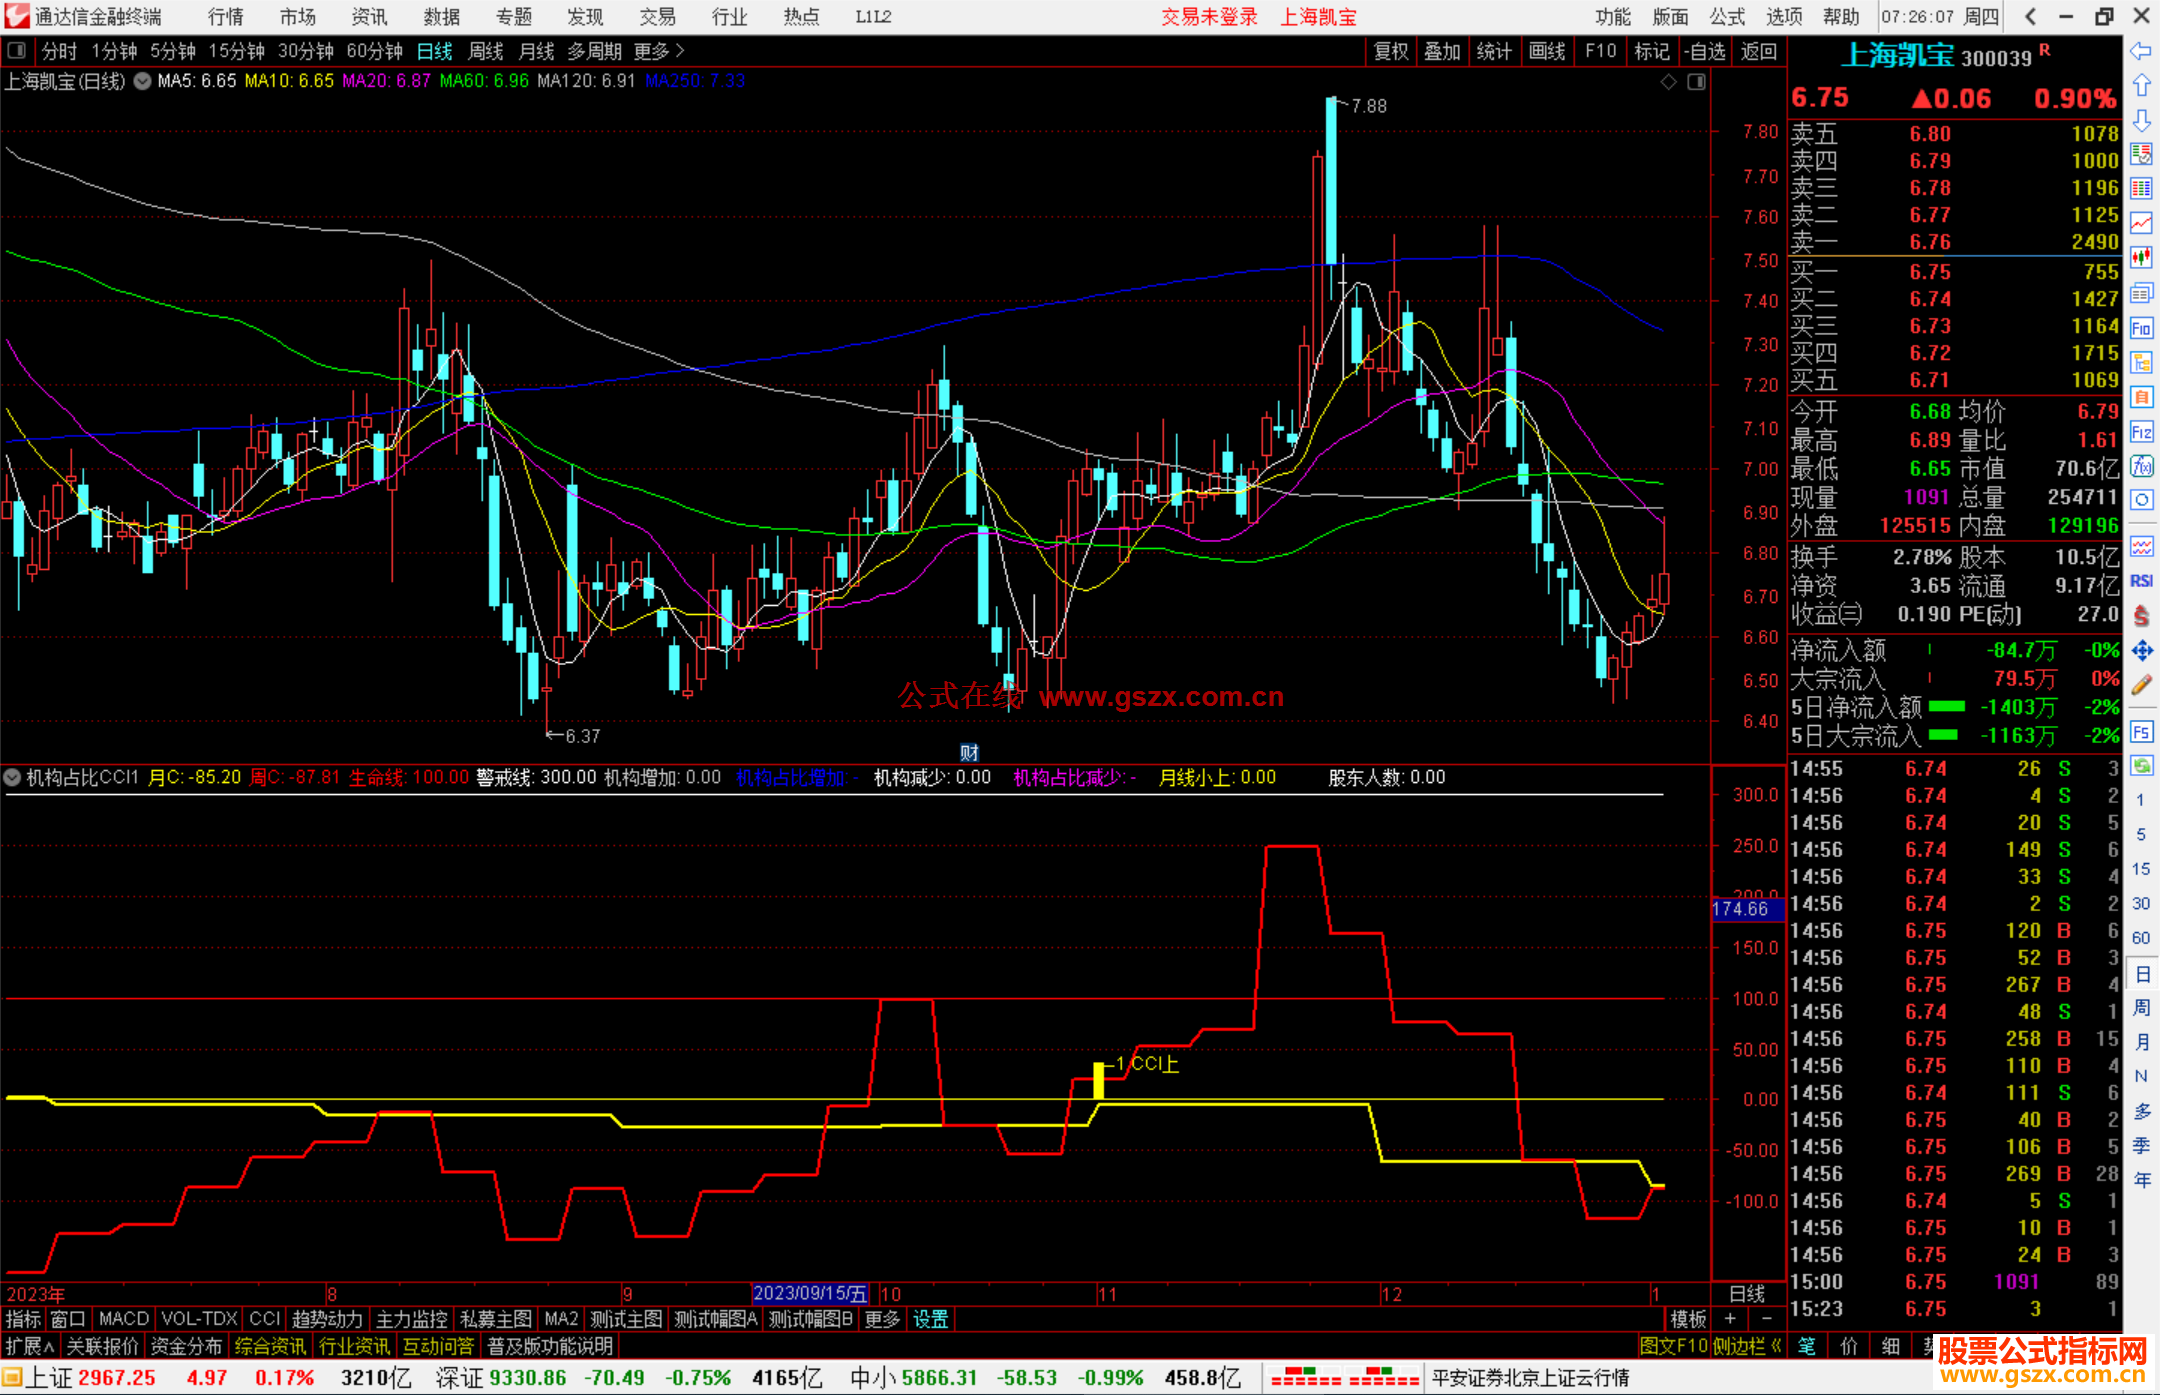Screen dimensions: 2160x1395
Task: Switch to the 日线 daily period
Action: click(434, 51)
